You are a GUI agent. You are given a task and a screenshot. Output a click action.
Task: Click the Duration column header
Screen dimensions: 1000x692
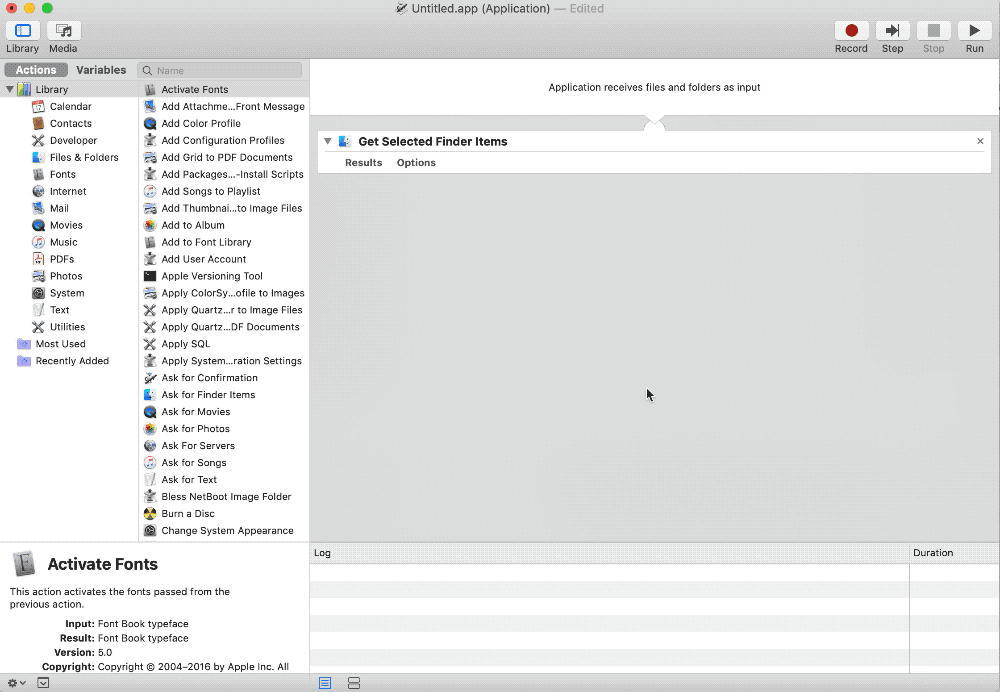[x=954, y=553]
